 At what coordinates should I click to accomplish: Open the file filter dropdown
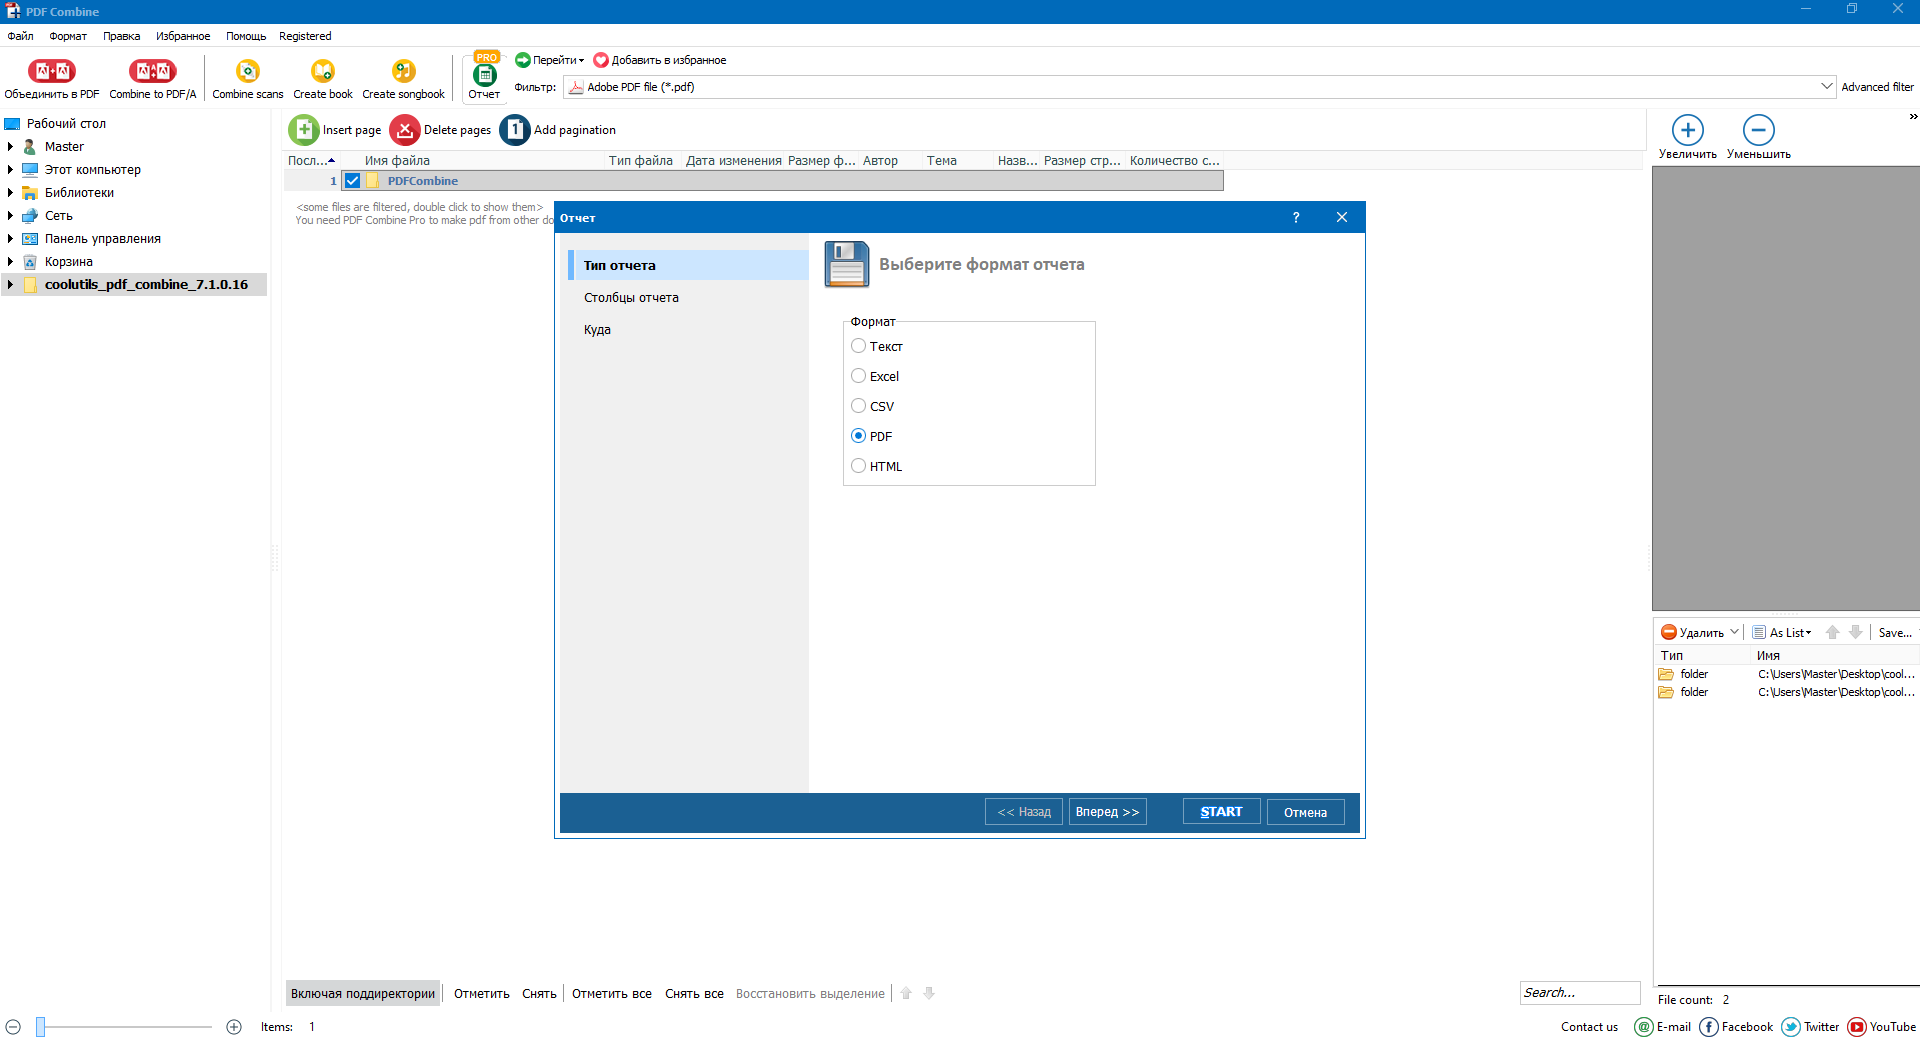[x=1826, y=87]
